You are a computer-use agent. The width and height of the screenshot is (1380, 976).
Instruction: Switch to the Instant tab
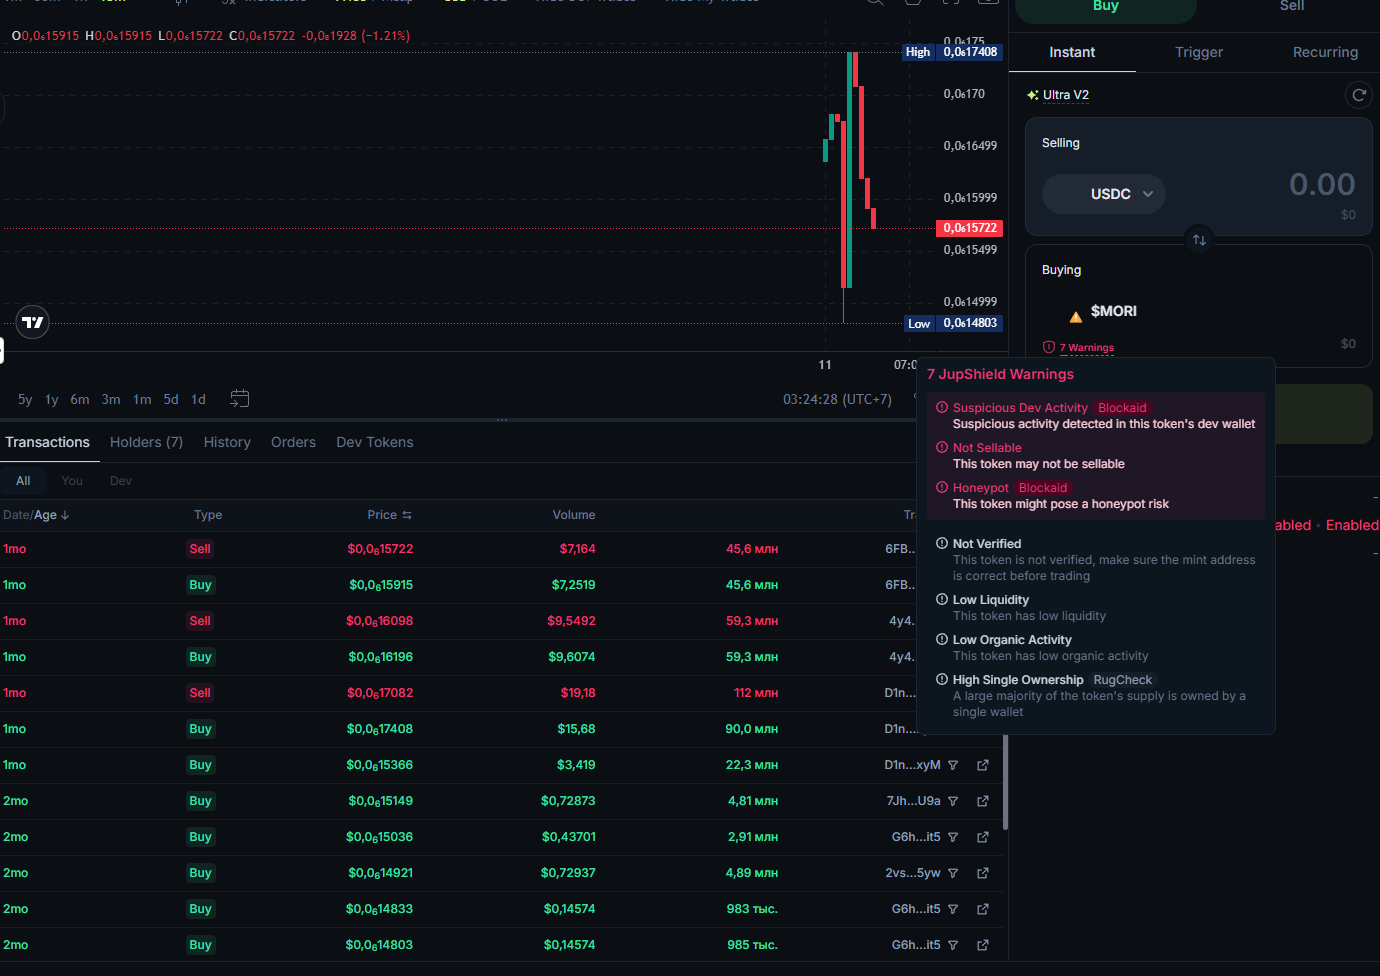[x=1072, y=52]
